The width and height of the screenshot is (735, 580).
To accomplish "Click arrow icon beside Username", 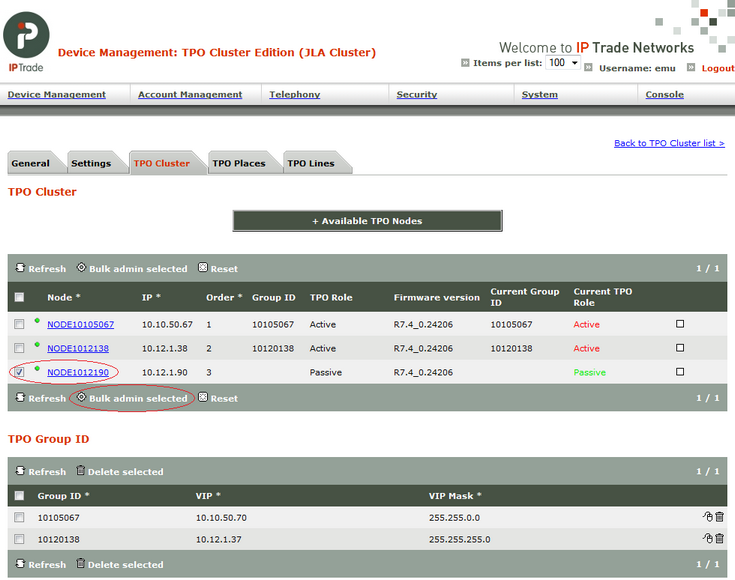I will (588, 68).
